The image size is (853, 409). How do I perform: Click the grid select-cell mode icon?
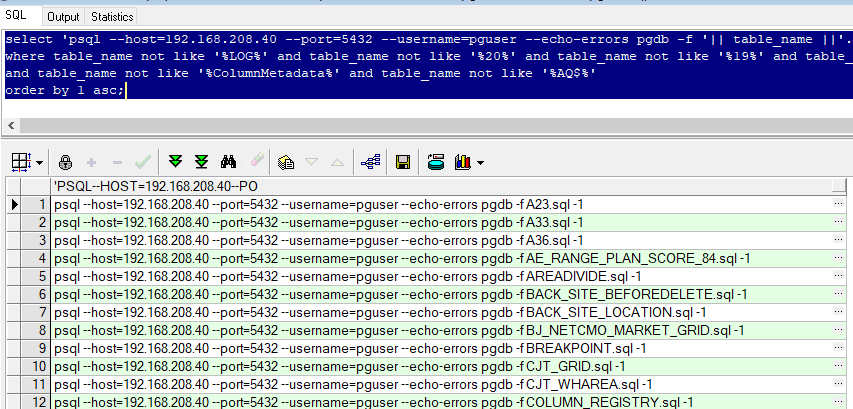pos(21,162)
